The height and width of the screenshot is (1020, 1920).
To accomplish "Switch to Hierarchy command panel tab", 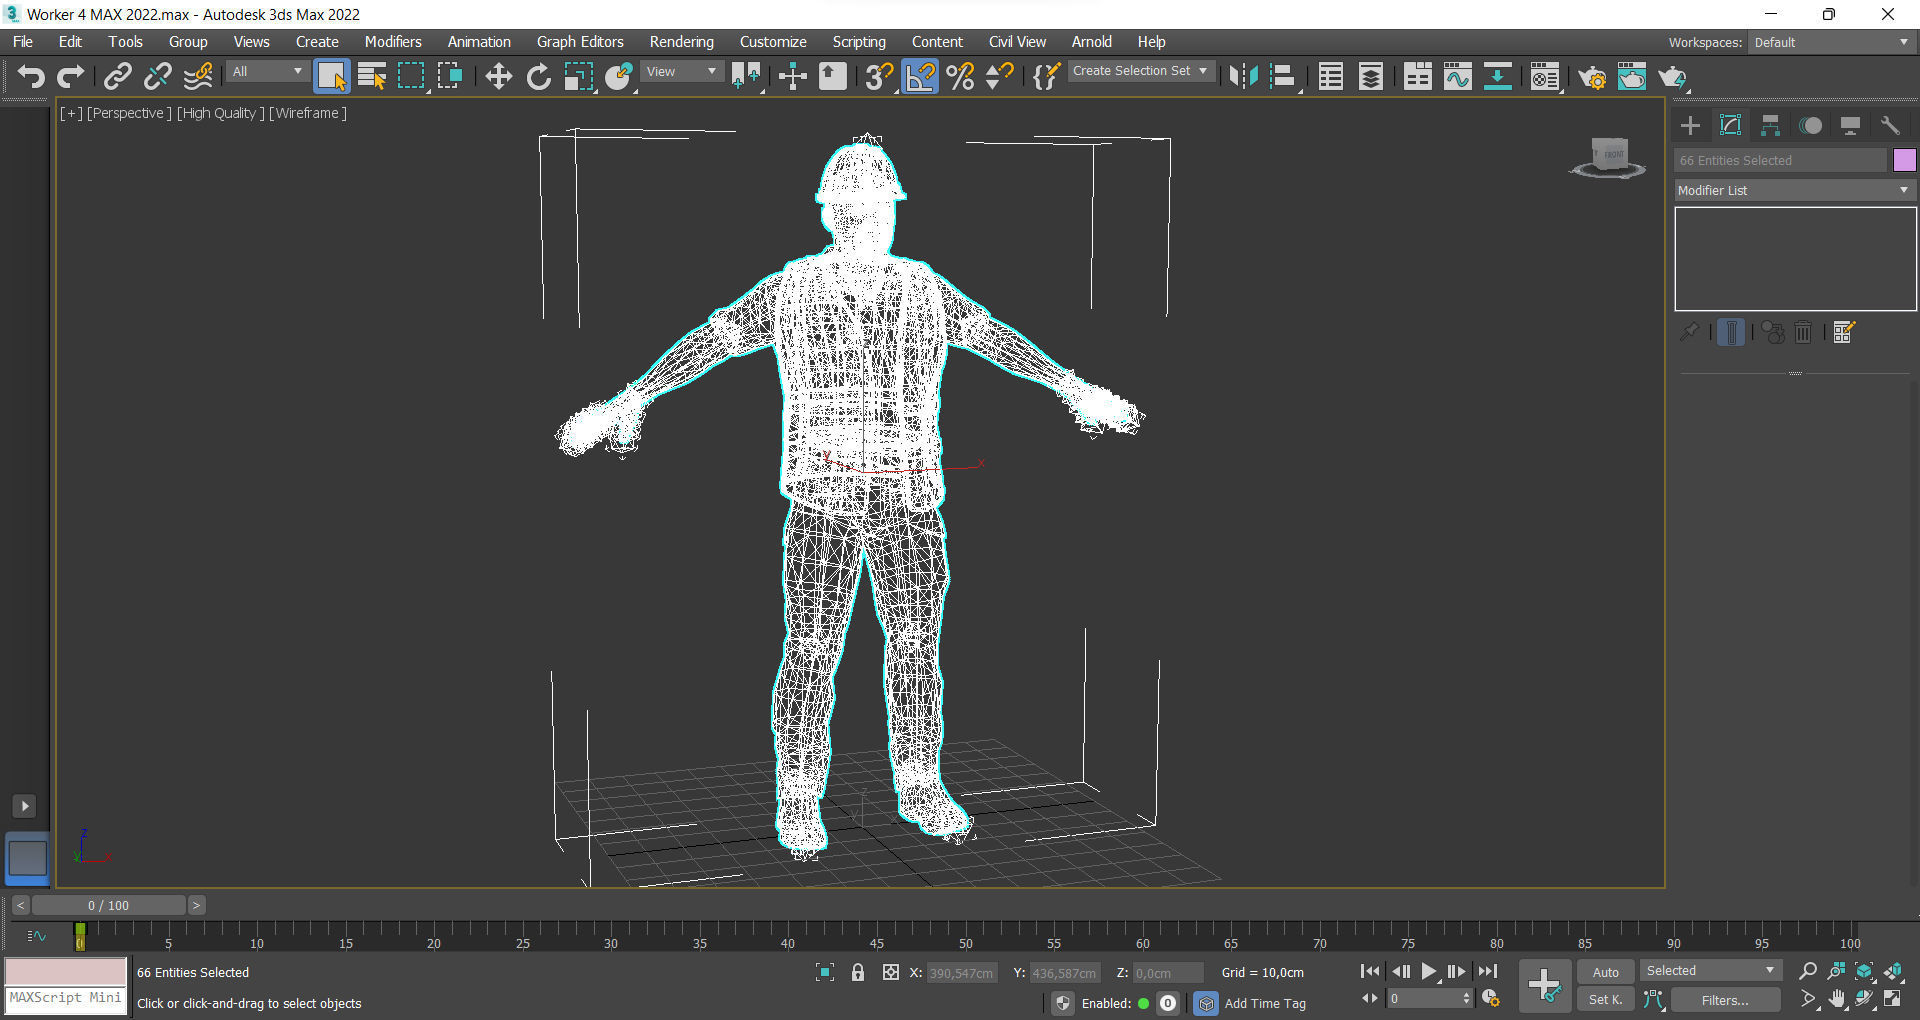I will pyautogui.click(x=1770, y=125).
